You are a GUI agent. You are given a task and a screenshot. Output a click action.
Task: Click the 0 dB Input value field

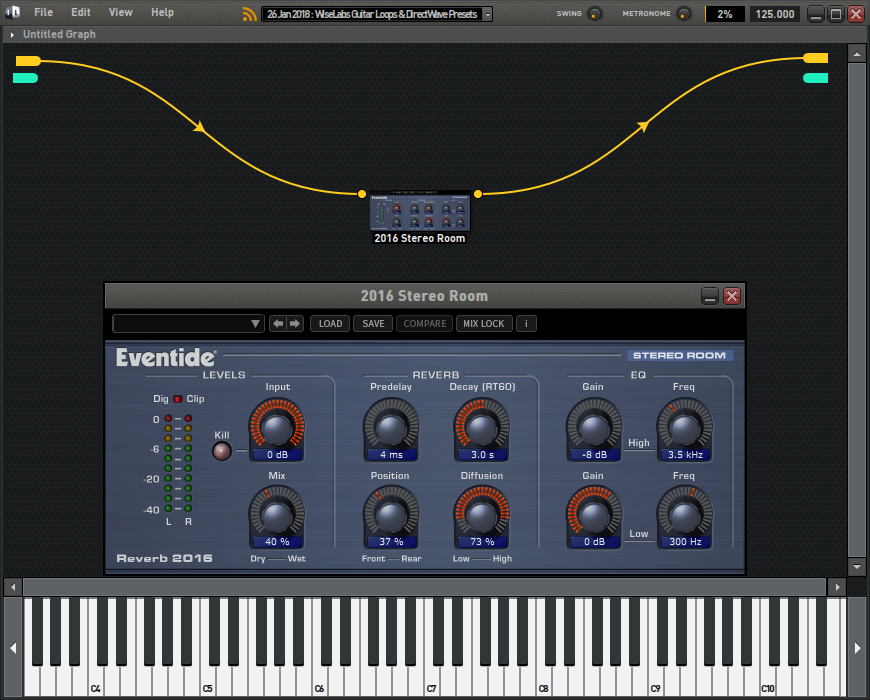pyautogui.click(x=277, y=455)
